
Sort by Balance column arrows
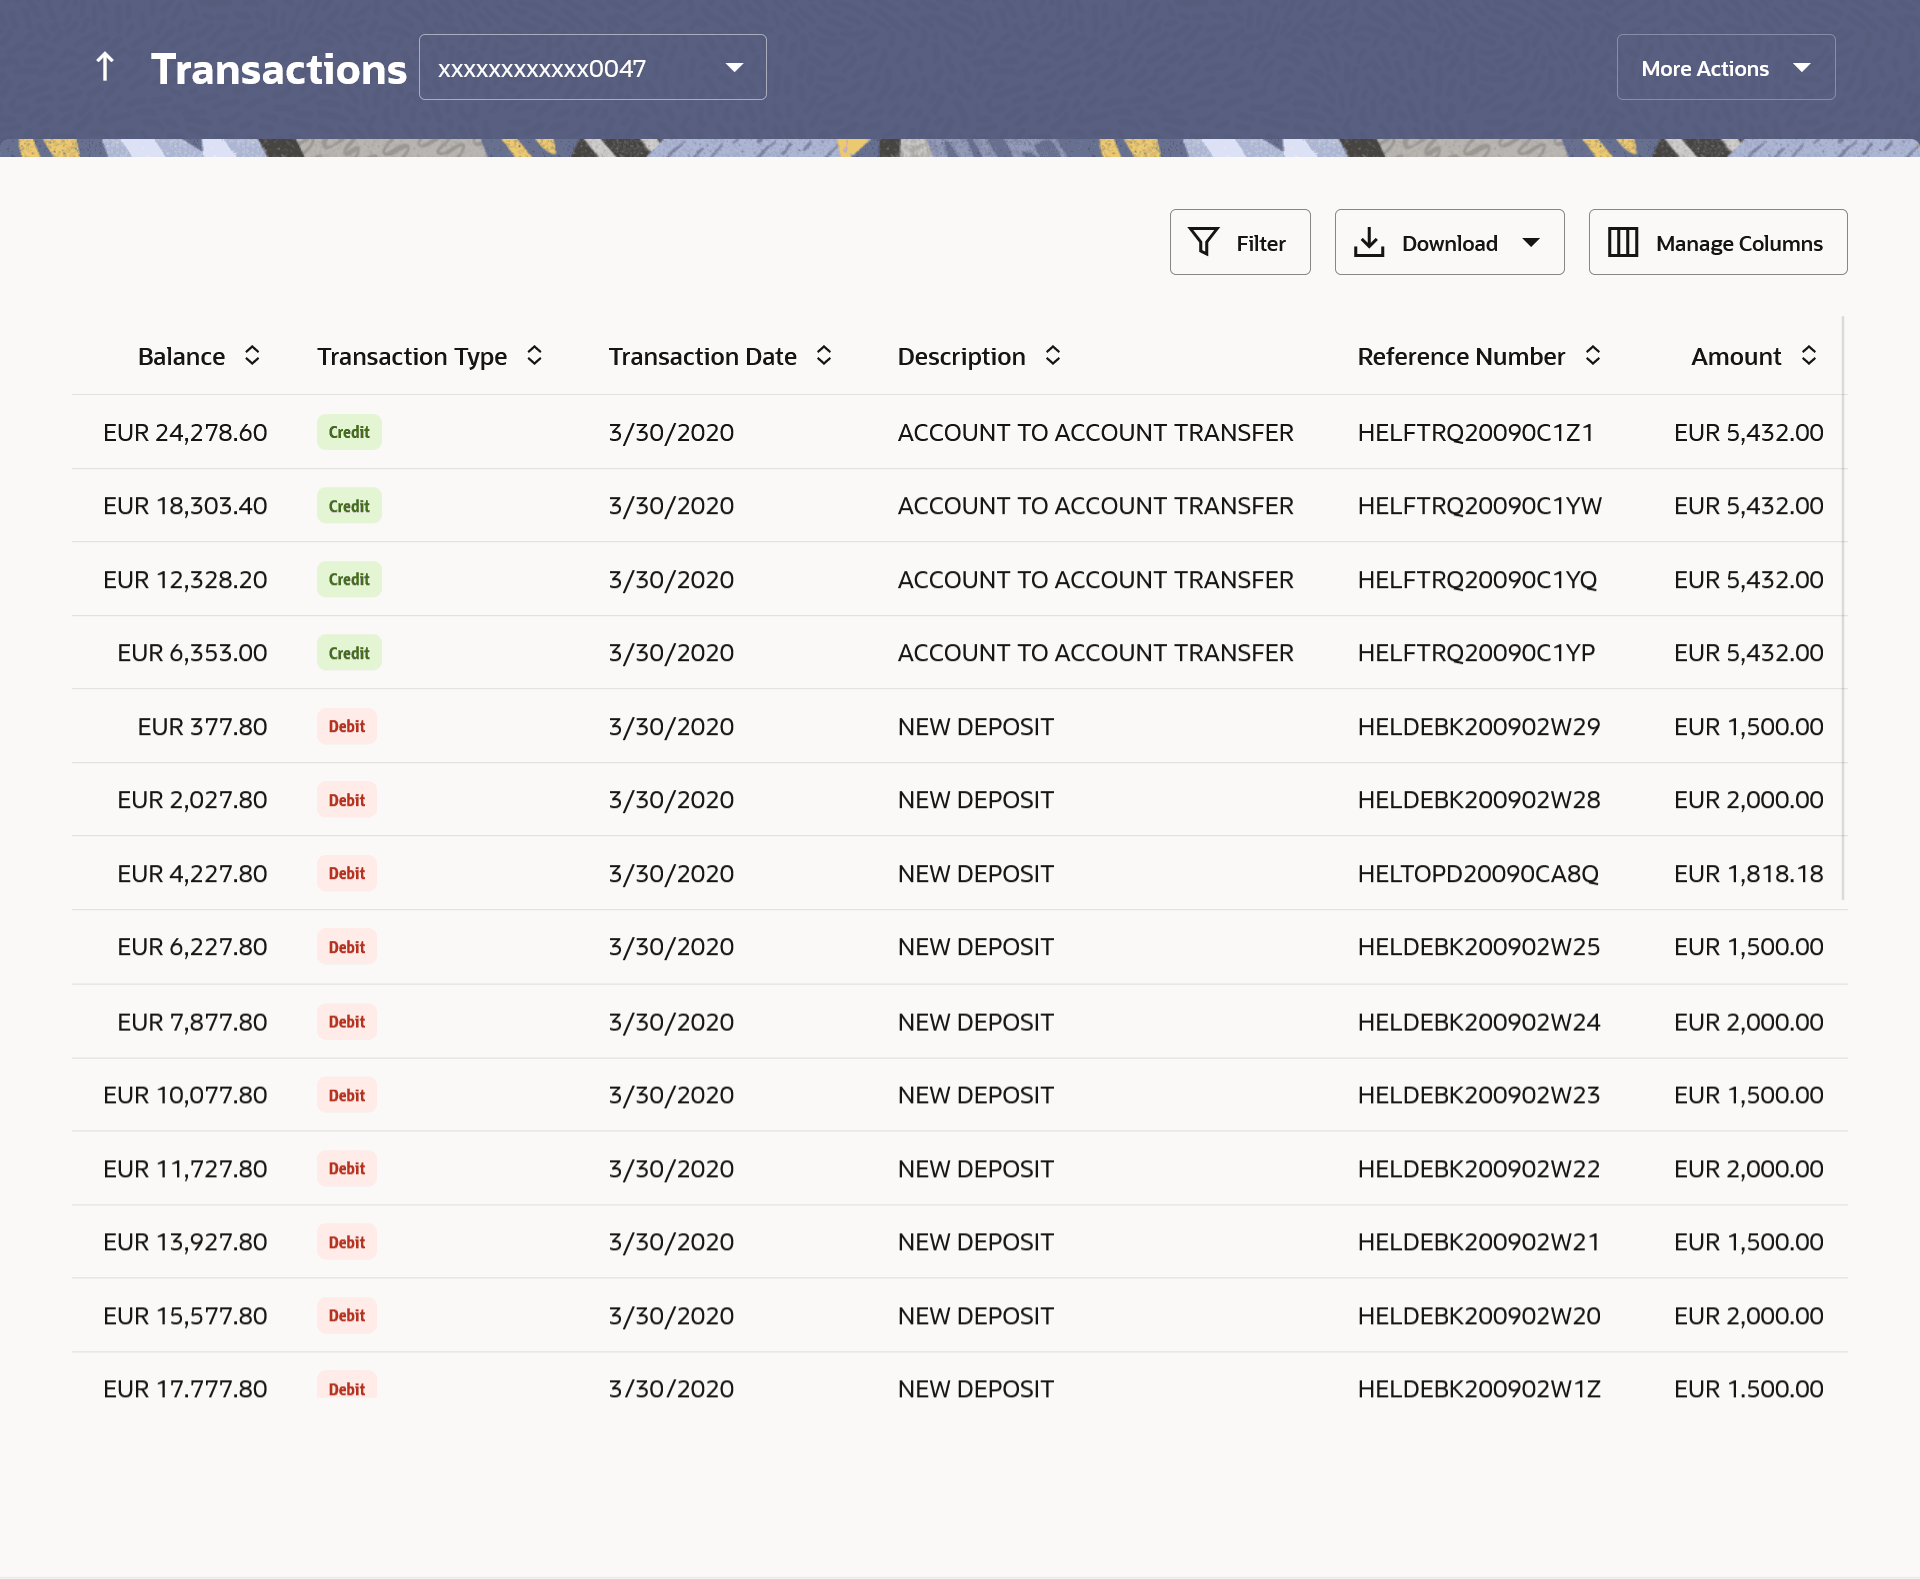pyautogui.click(x=252, y=356)
